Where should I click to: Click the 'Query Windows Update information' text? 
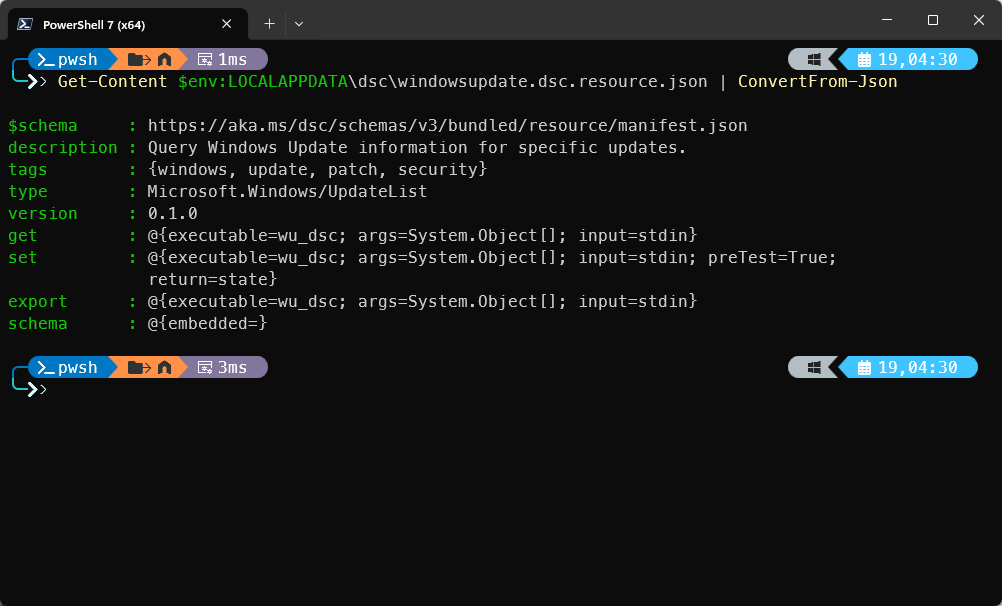coord(307,148)
